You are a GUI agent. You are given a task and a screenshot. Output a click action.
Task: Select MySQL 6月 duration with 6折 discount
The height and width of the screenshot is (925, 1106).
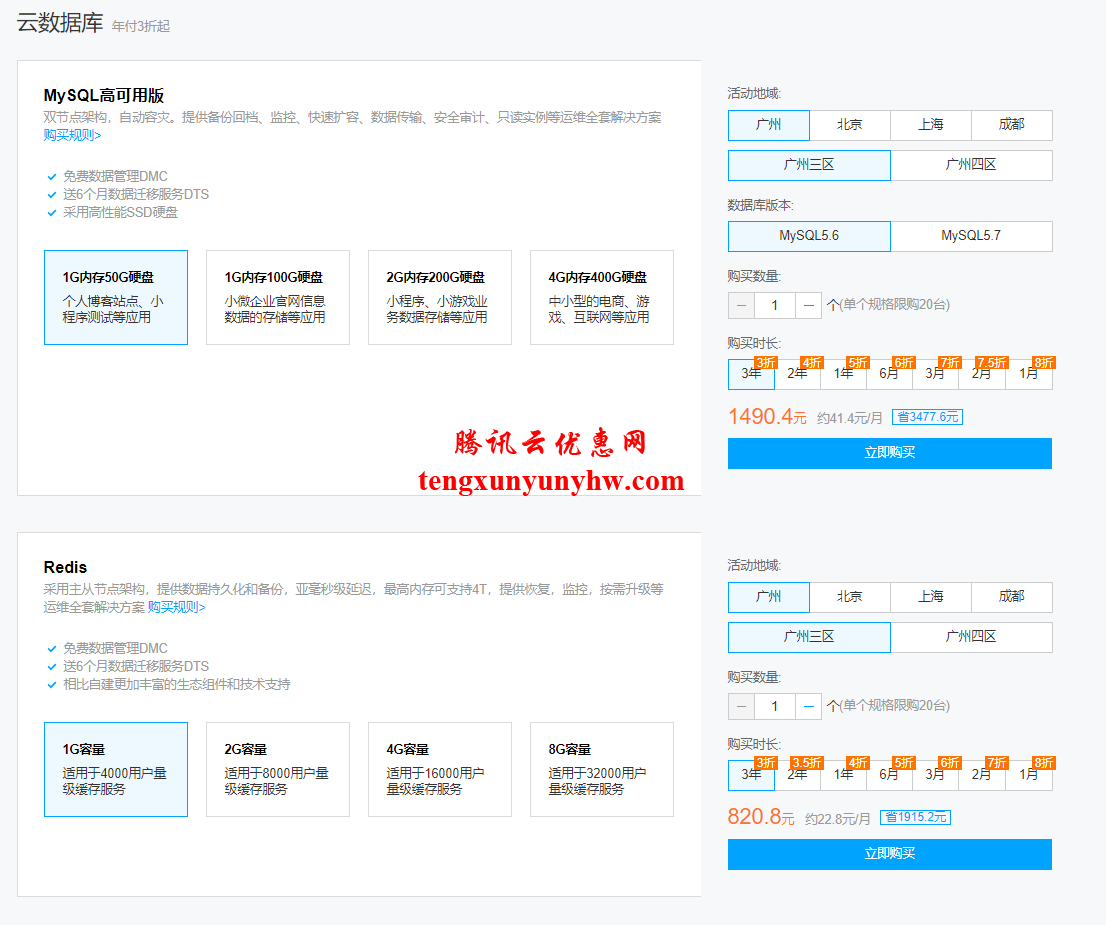889,374
